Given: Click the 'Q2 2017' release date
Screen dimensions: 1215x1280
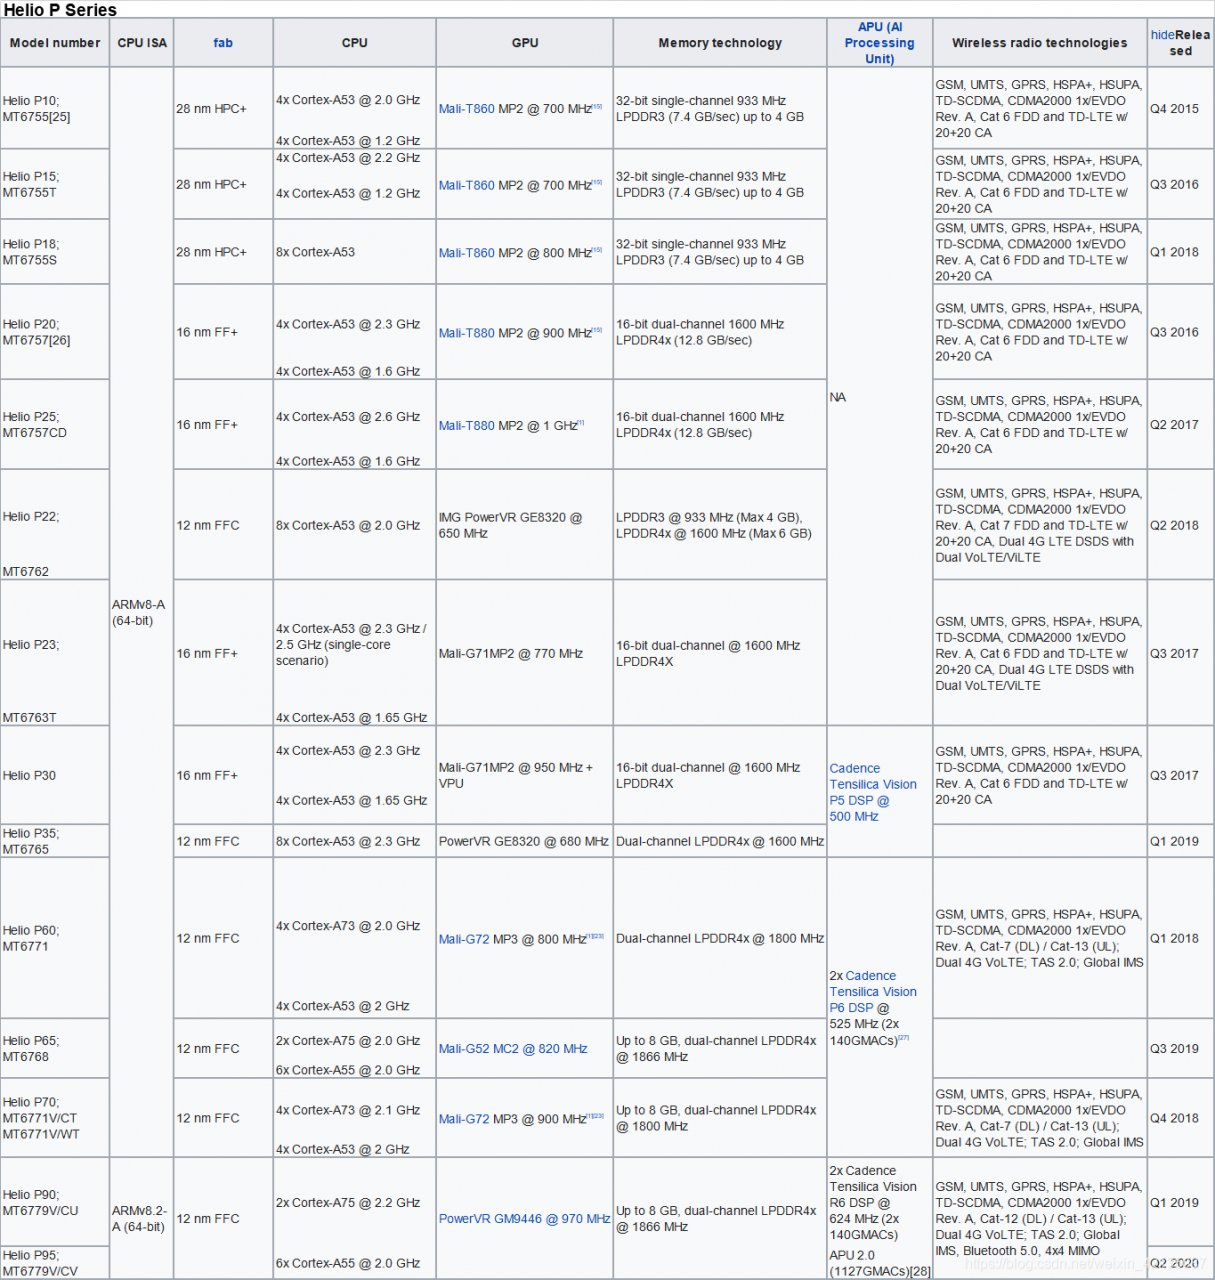Looking at the screenshot, I should pyautogui.click(x=1174, y=425).
